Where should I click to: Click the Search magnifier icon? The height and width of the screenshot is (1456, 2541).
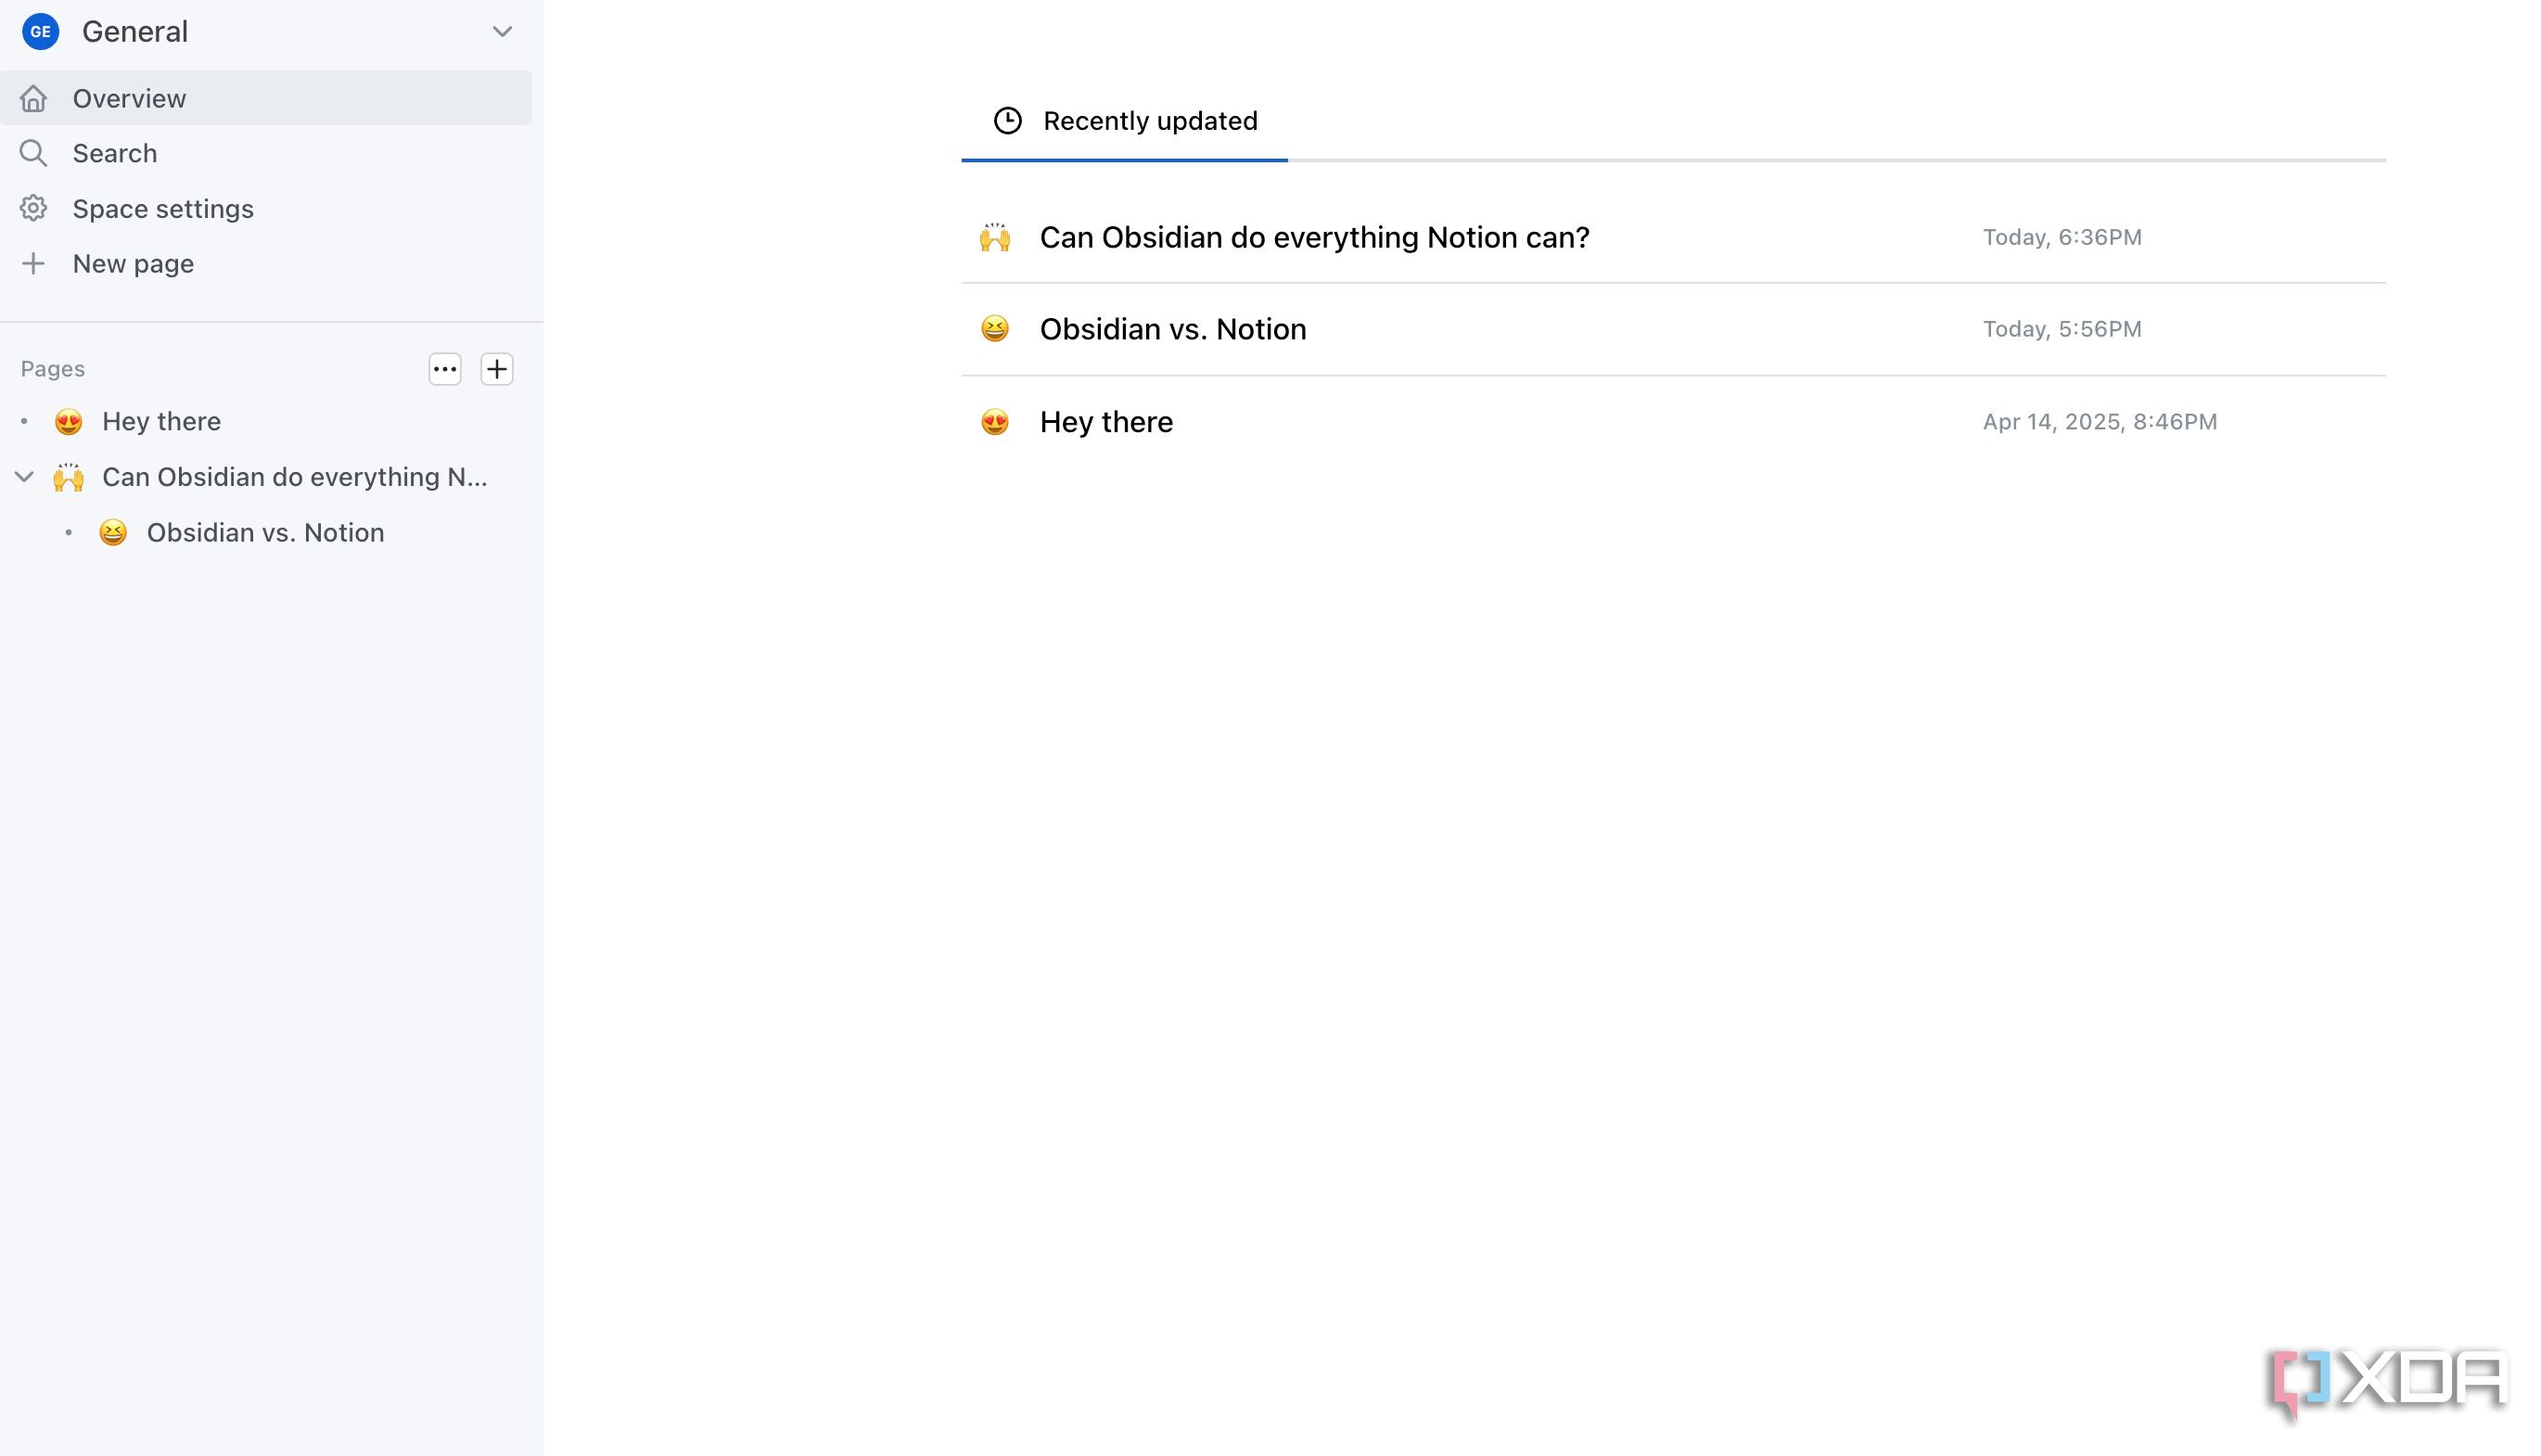tap(33, 153)
